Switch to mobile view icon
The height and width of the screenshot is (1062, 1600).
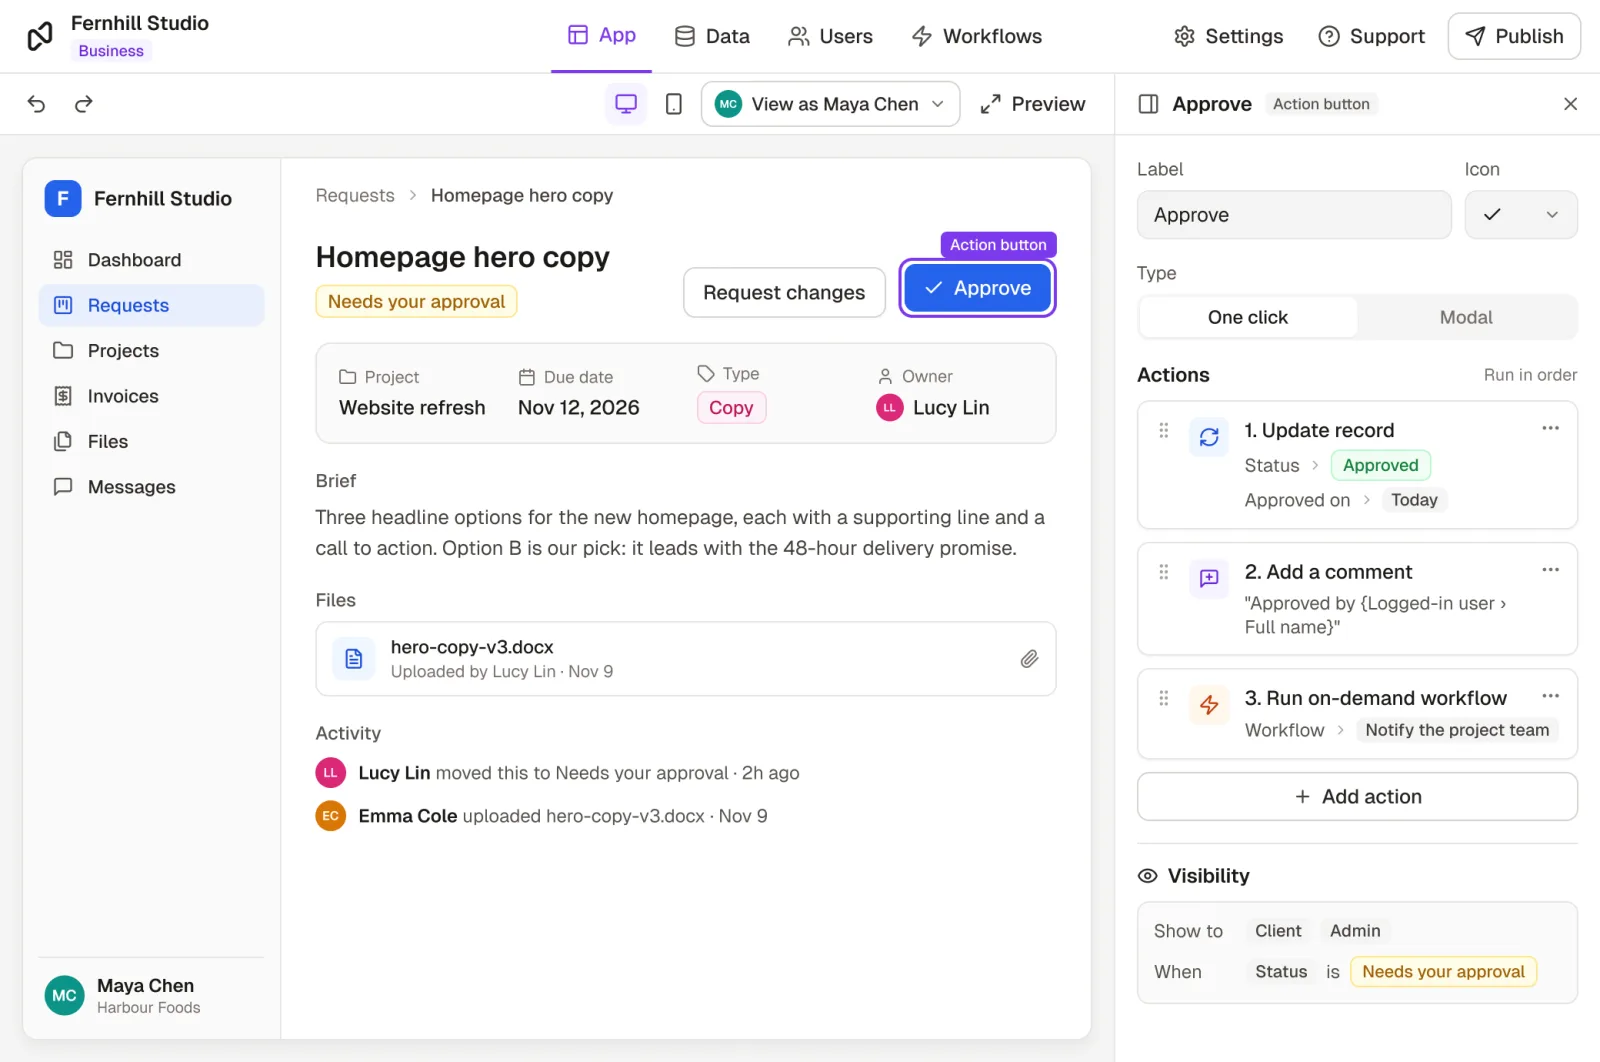pos(674,104)
